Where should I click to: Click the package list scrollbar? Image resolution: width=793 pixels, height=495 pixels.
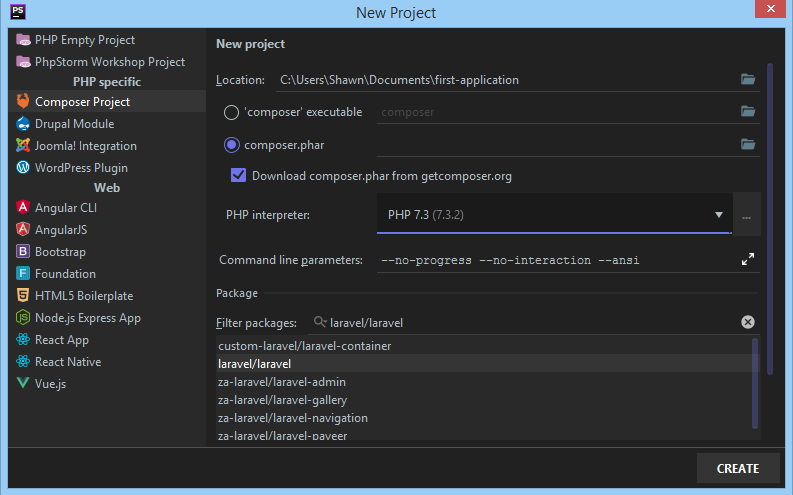(755, 383)
